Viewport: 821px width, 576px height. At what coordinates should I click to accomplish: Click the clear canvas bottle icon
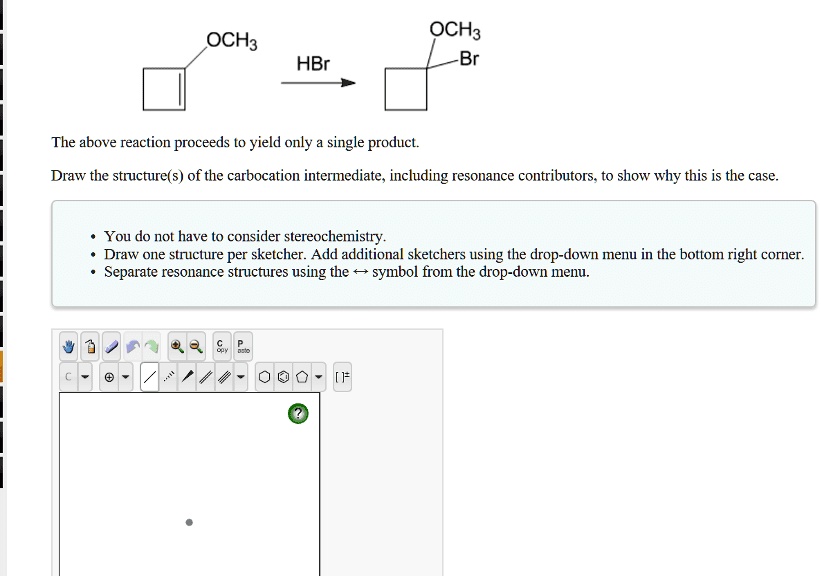90,346
